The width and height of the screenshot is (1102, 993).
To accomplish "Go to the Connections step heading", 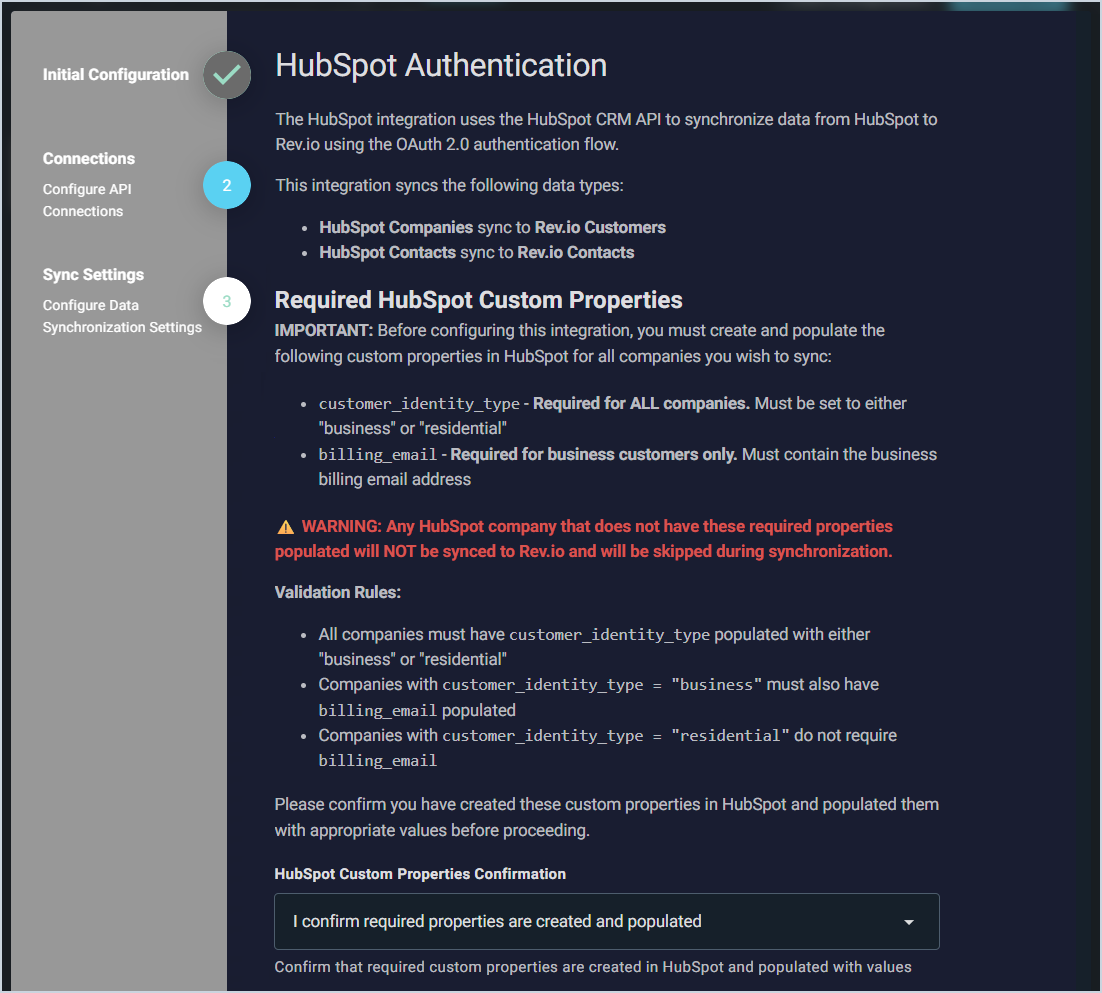I will (89, 158).
